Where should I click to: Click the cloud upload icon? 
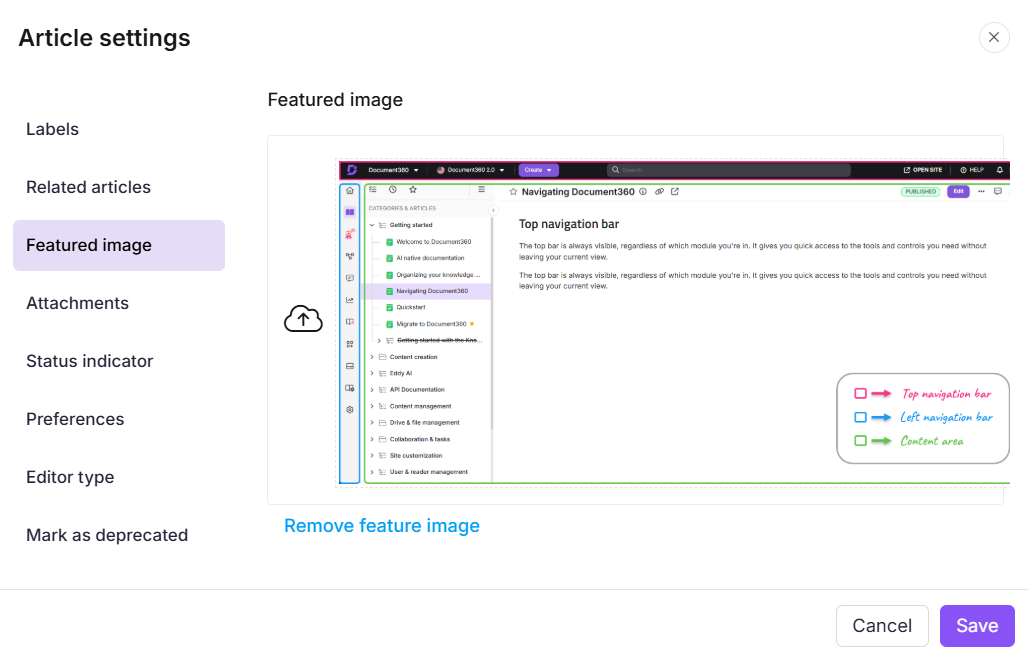[303, 319]
